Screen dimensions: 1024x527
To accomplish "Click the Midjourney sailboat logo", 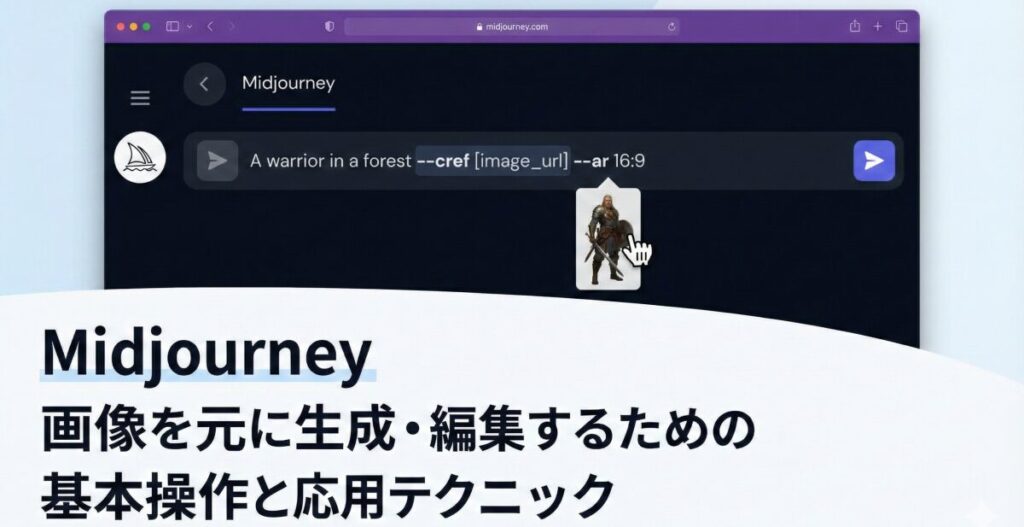I will pyautogui.click(x=140, y=157).
